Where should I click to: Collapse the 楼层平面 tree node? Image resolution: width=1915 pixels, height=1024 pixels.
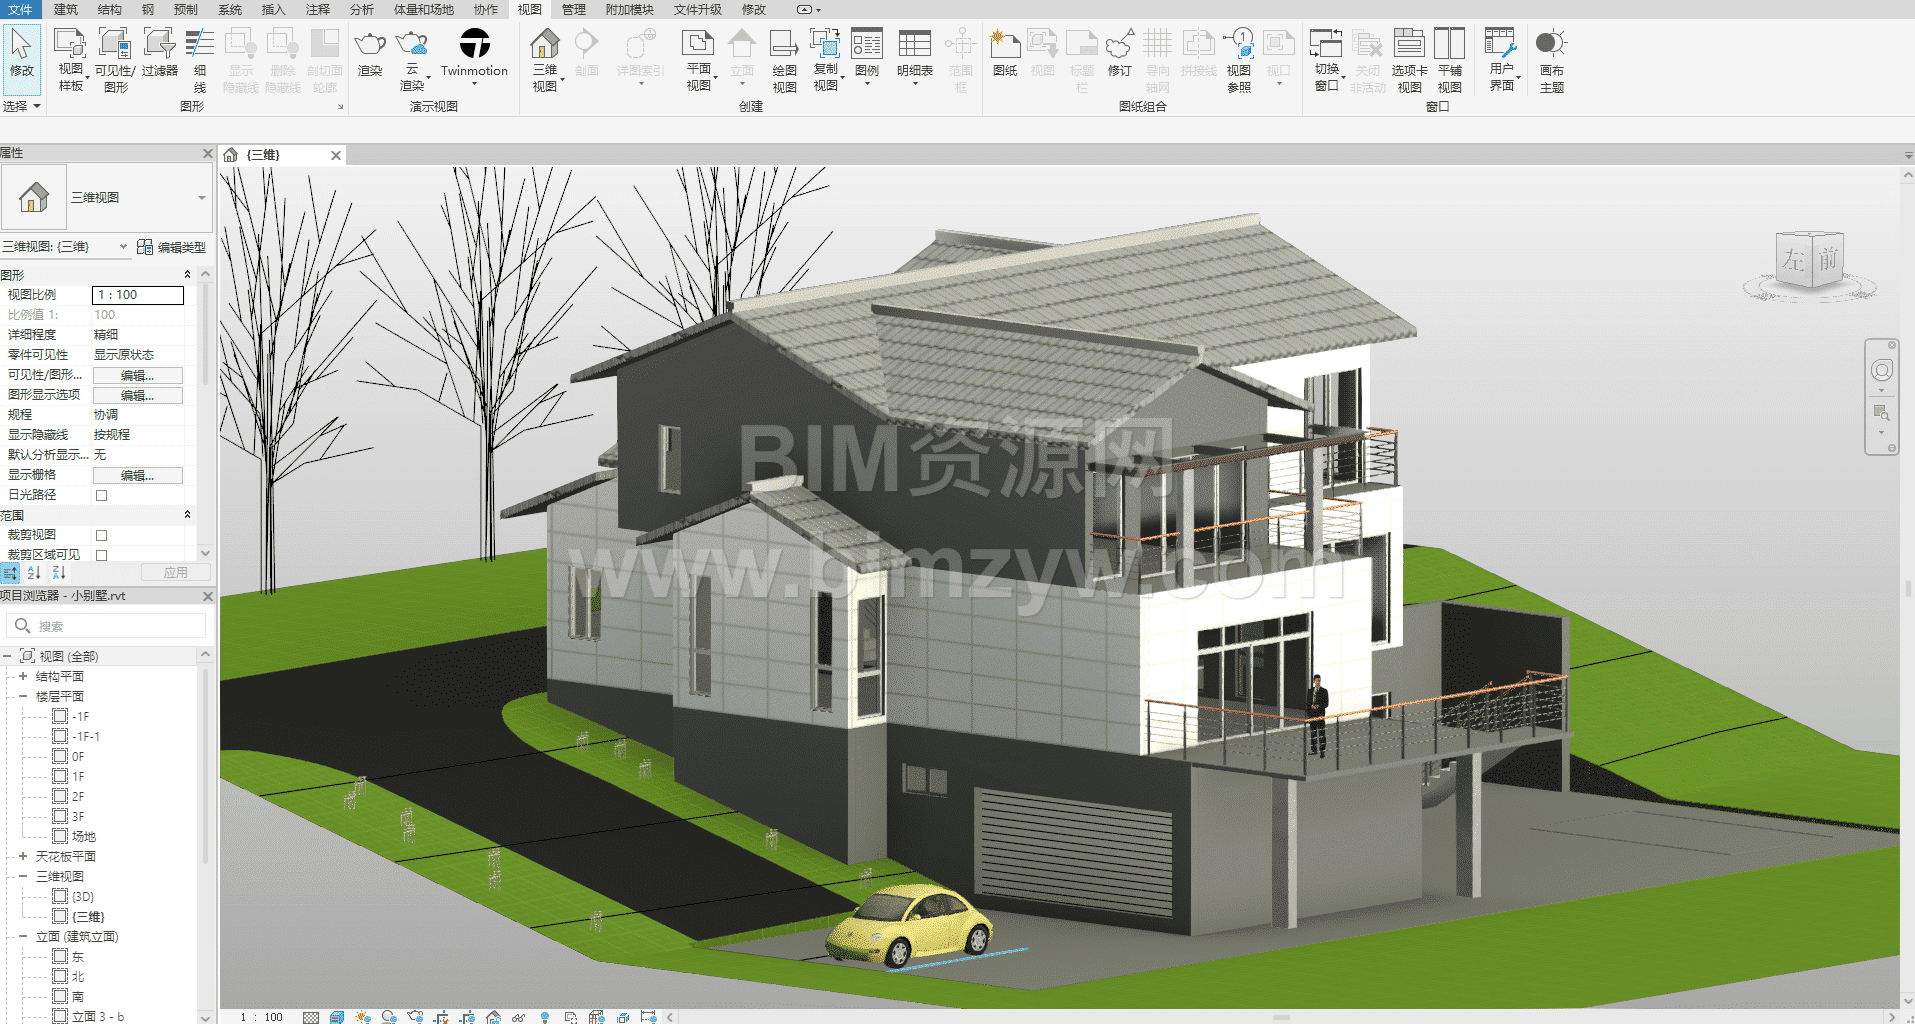click(x=23, y=696)
